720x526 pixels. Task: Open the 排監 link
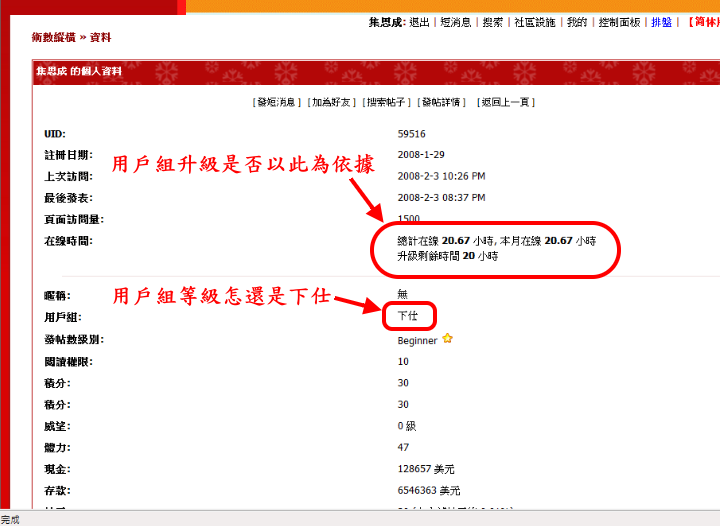point(662,22)
